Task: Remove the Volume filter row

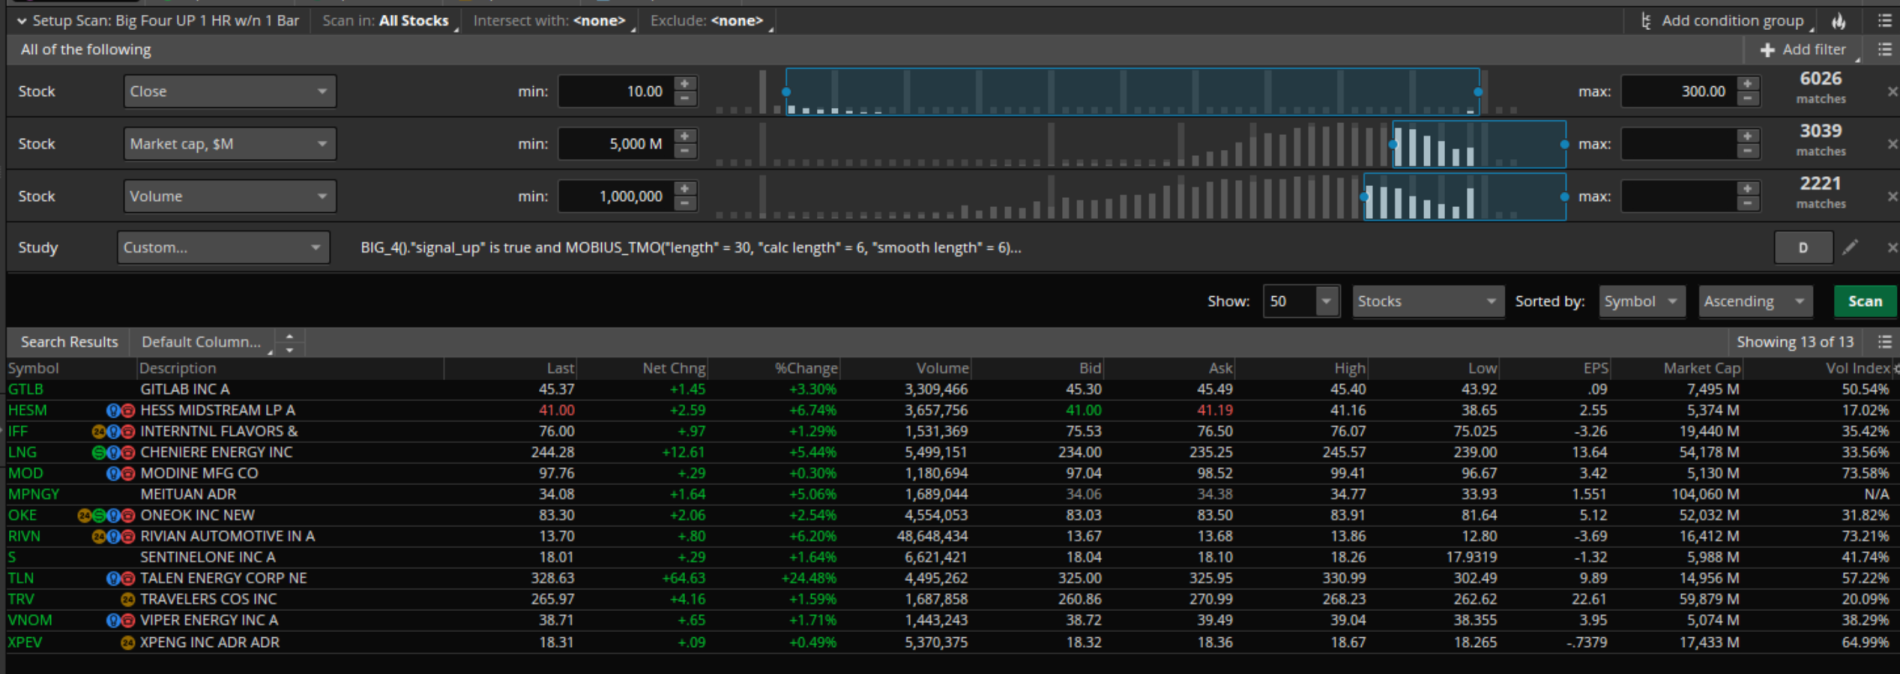Action: pos(1892,196)
